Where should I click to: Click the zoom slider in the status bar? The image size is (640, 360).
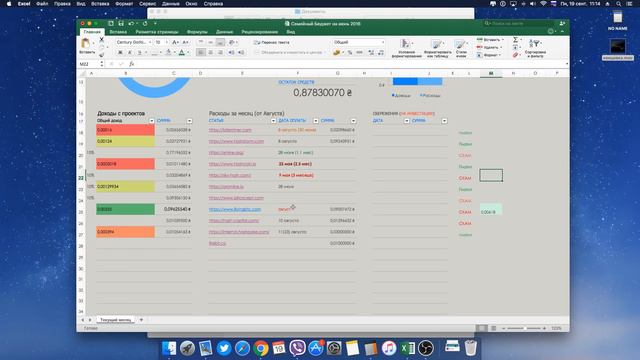[x=524, y=328]
